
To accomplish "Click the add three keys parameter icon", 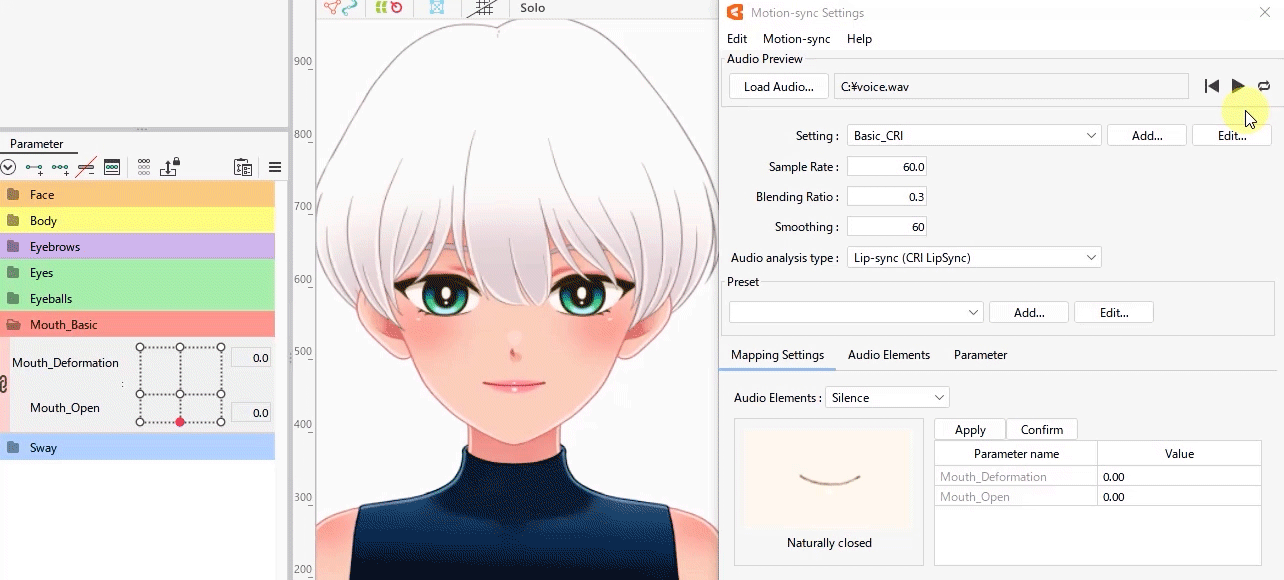I will (x=60, y=168).
